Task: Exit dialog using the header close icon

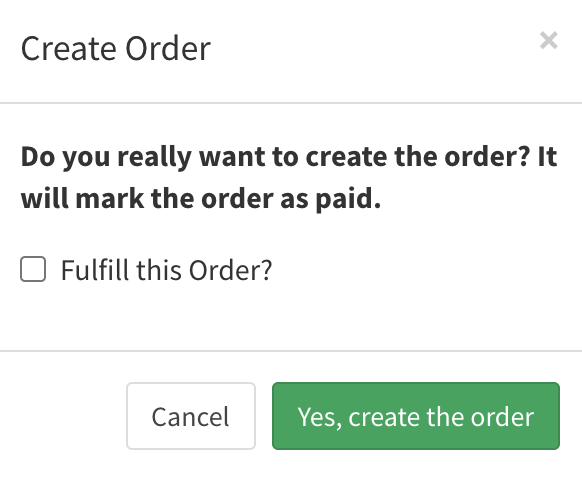Action: coord(549,40)
